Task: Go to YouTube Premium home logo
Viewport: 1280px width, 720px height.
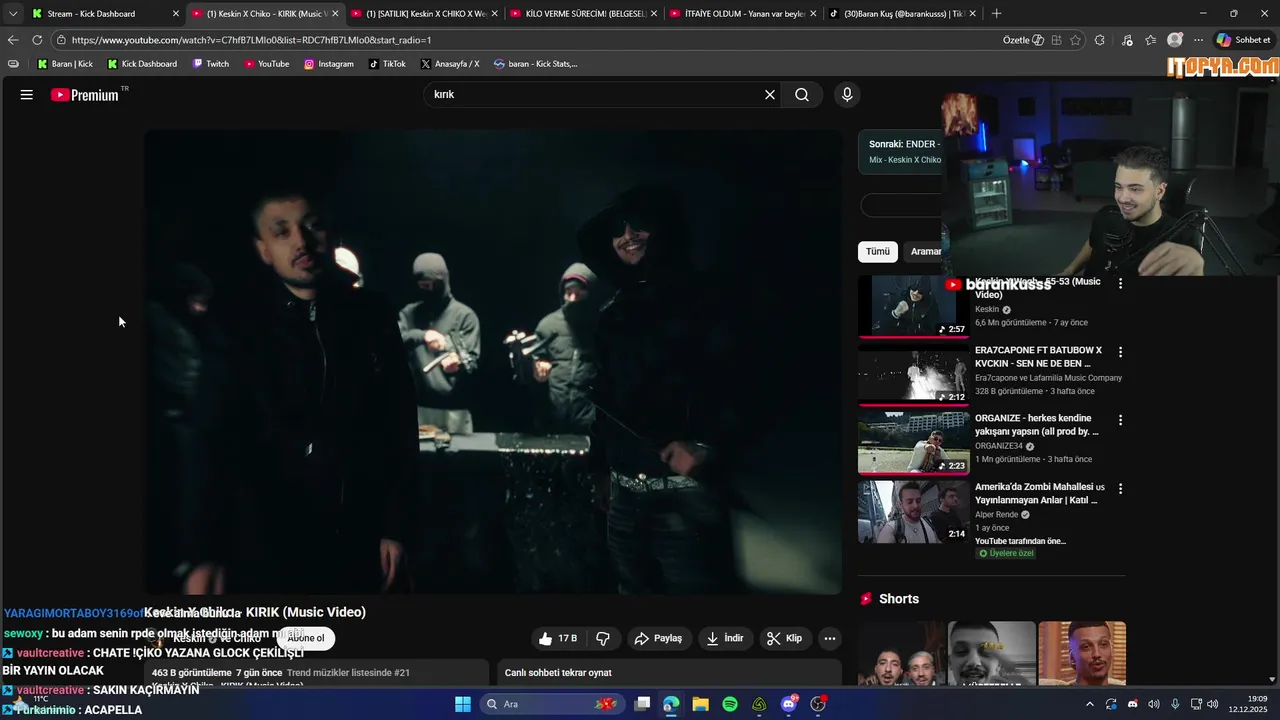Action: point(85,95)
